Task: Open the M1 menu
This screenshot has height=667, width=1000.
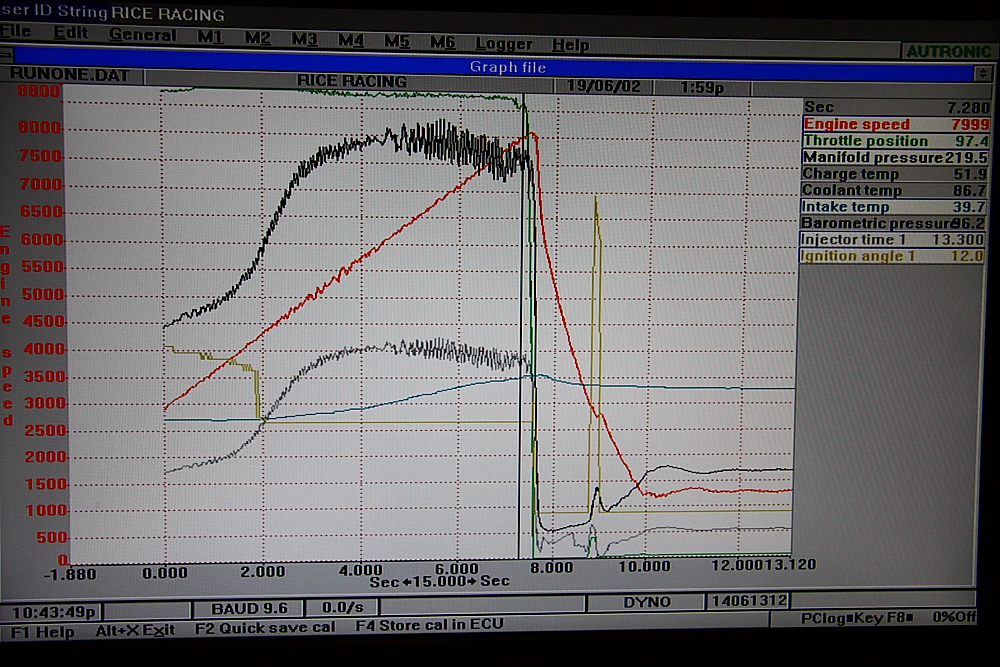Action: [210, 37]
